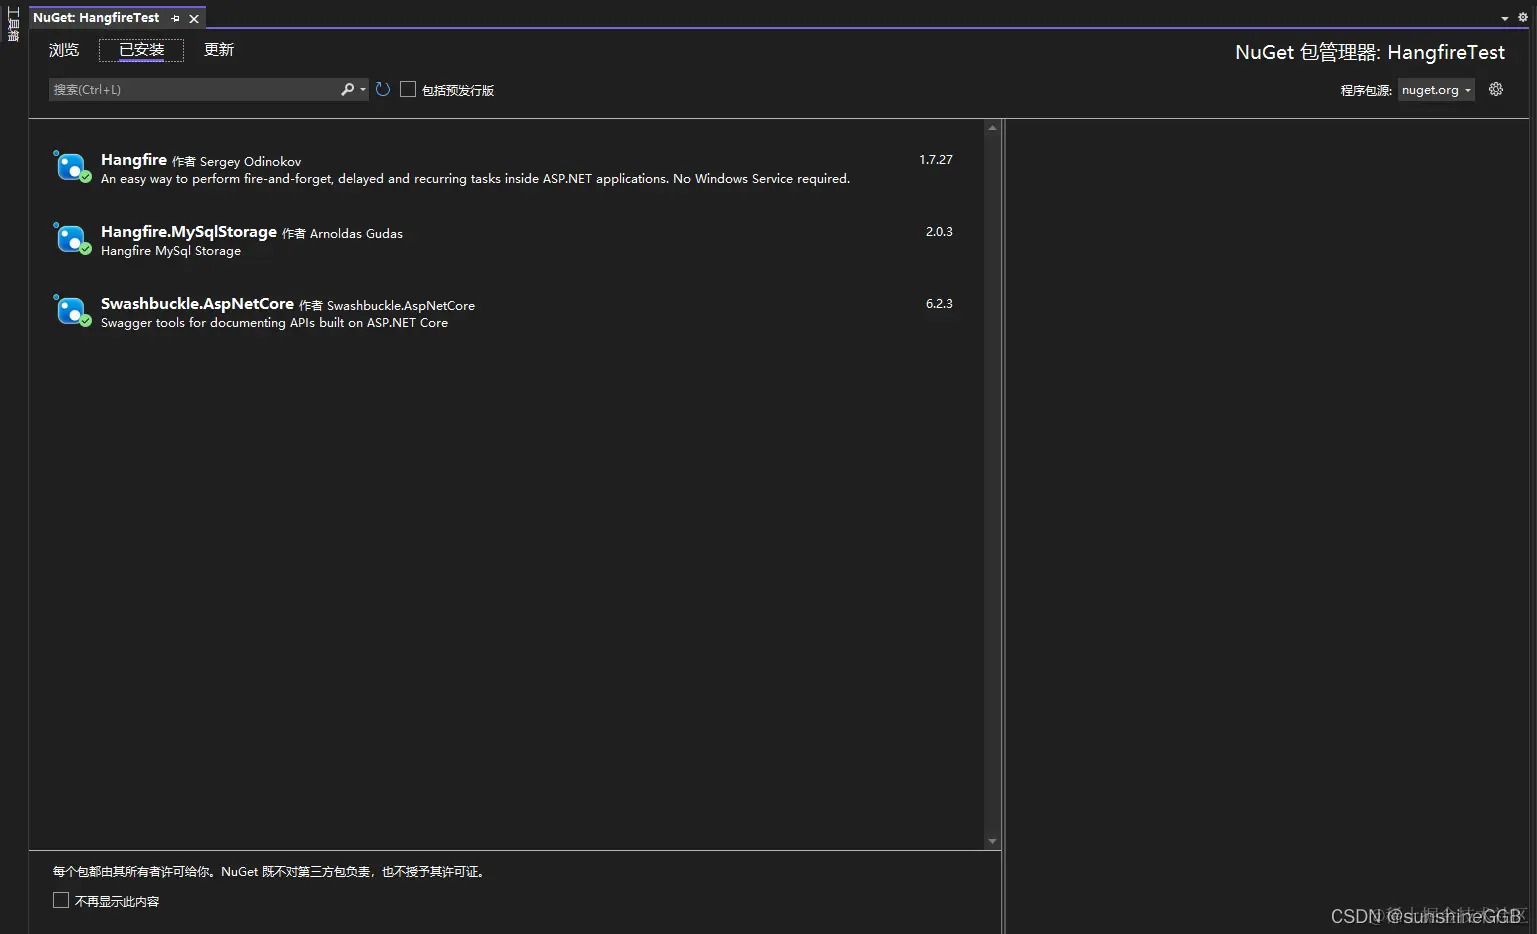Viewport: 1537px width, 934px height.
Task: Enable the include prerelease checkbox
Action: tap(408, 89)
